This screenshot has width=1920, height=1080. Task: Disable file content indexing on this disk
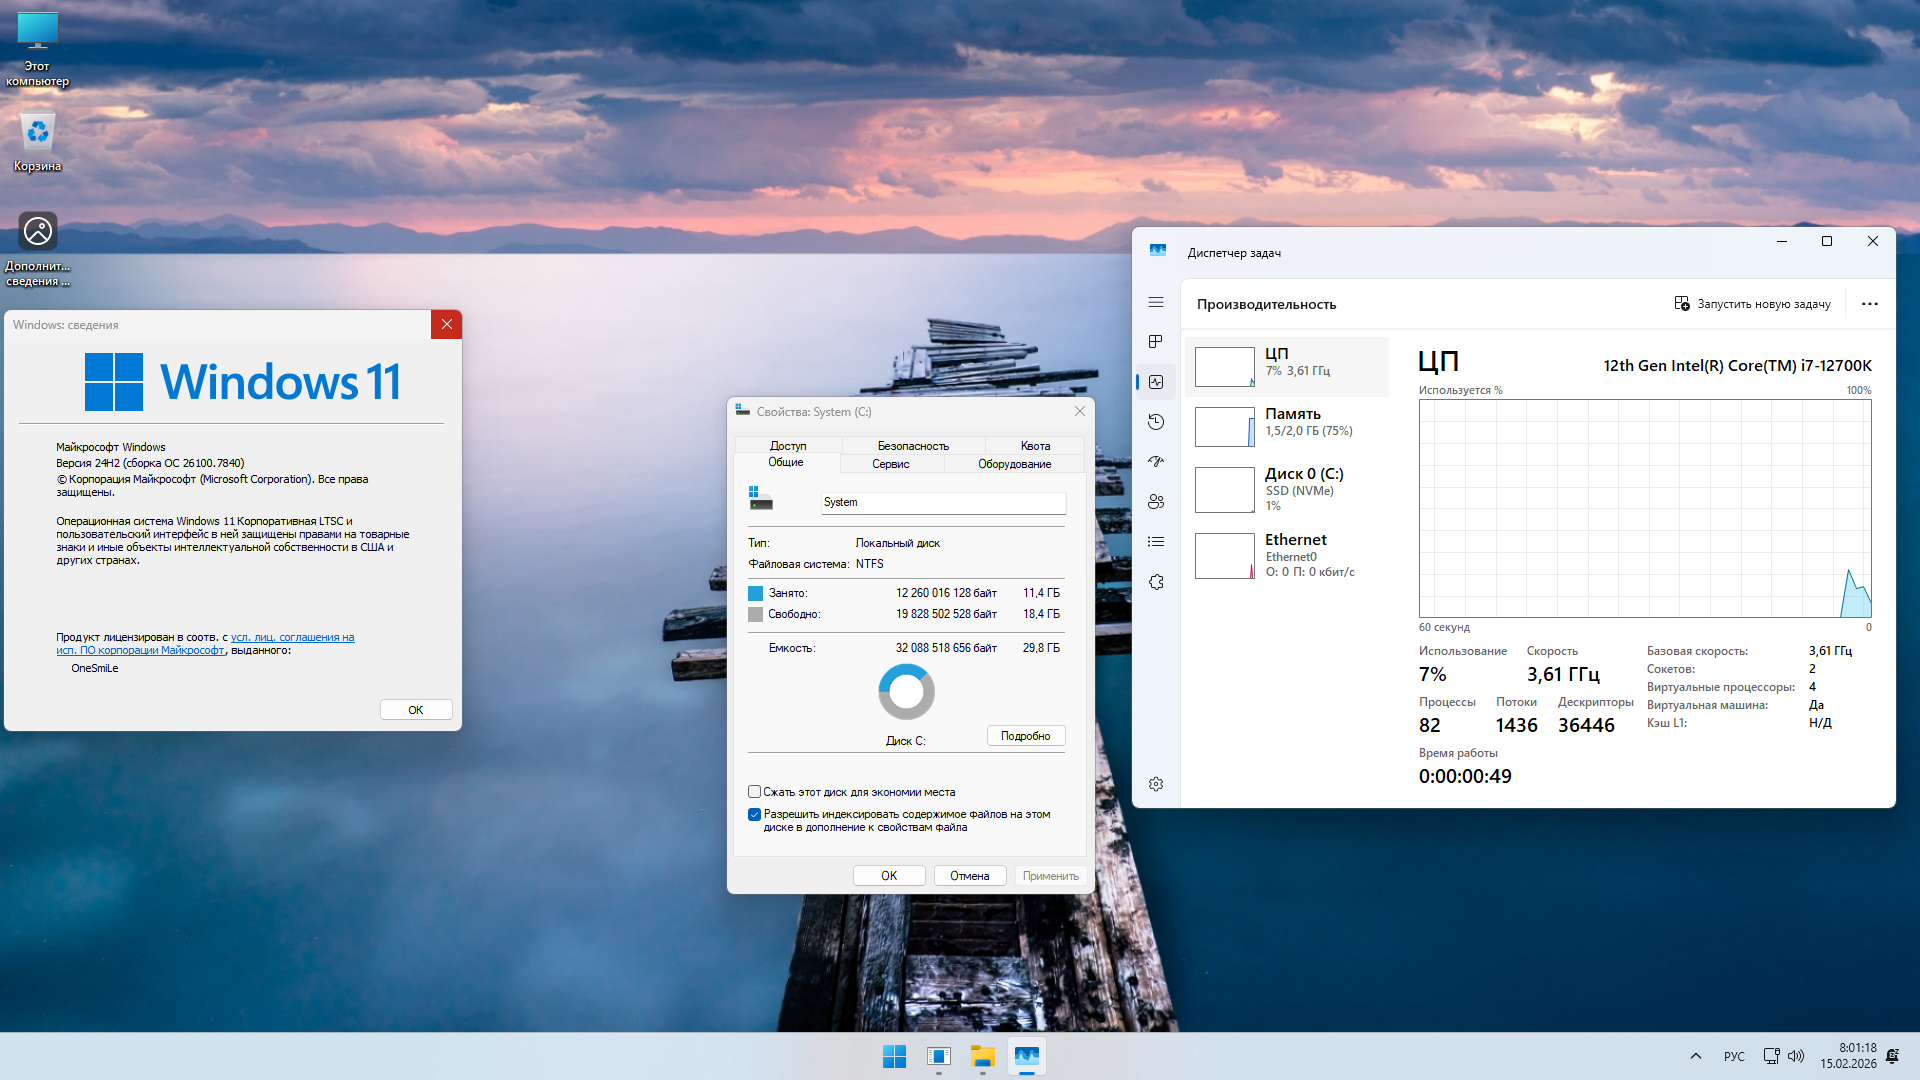coord(754,814)
